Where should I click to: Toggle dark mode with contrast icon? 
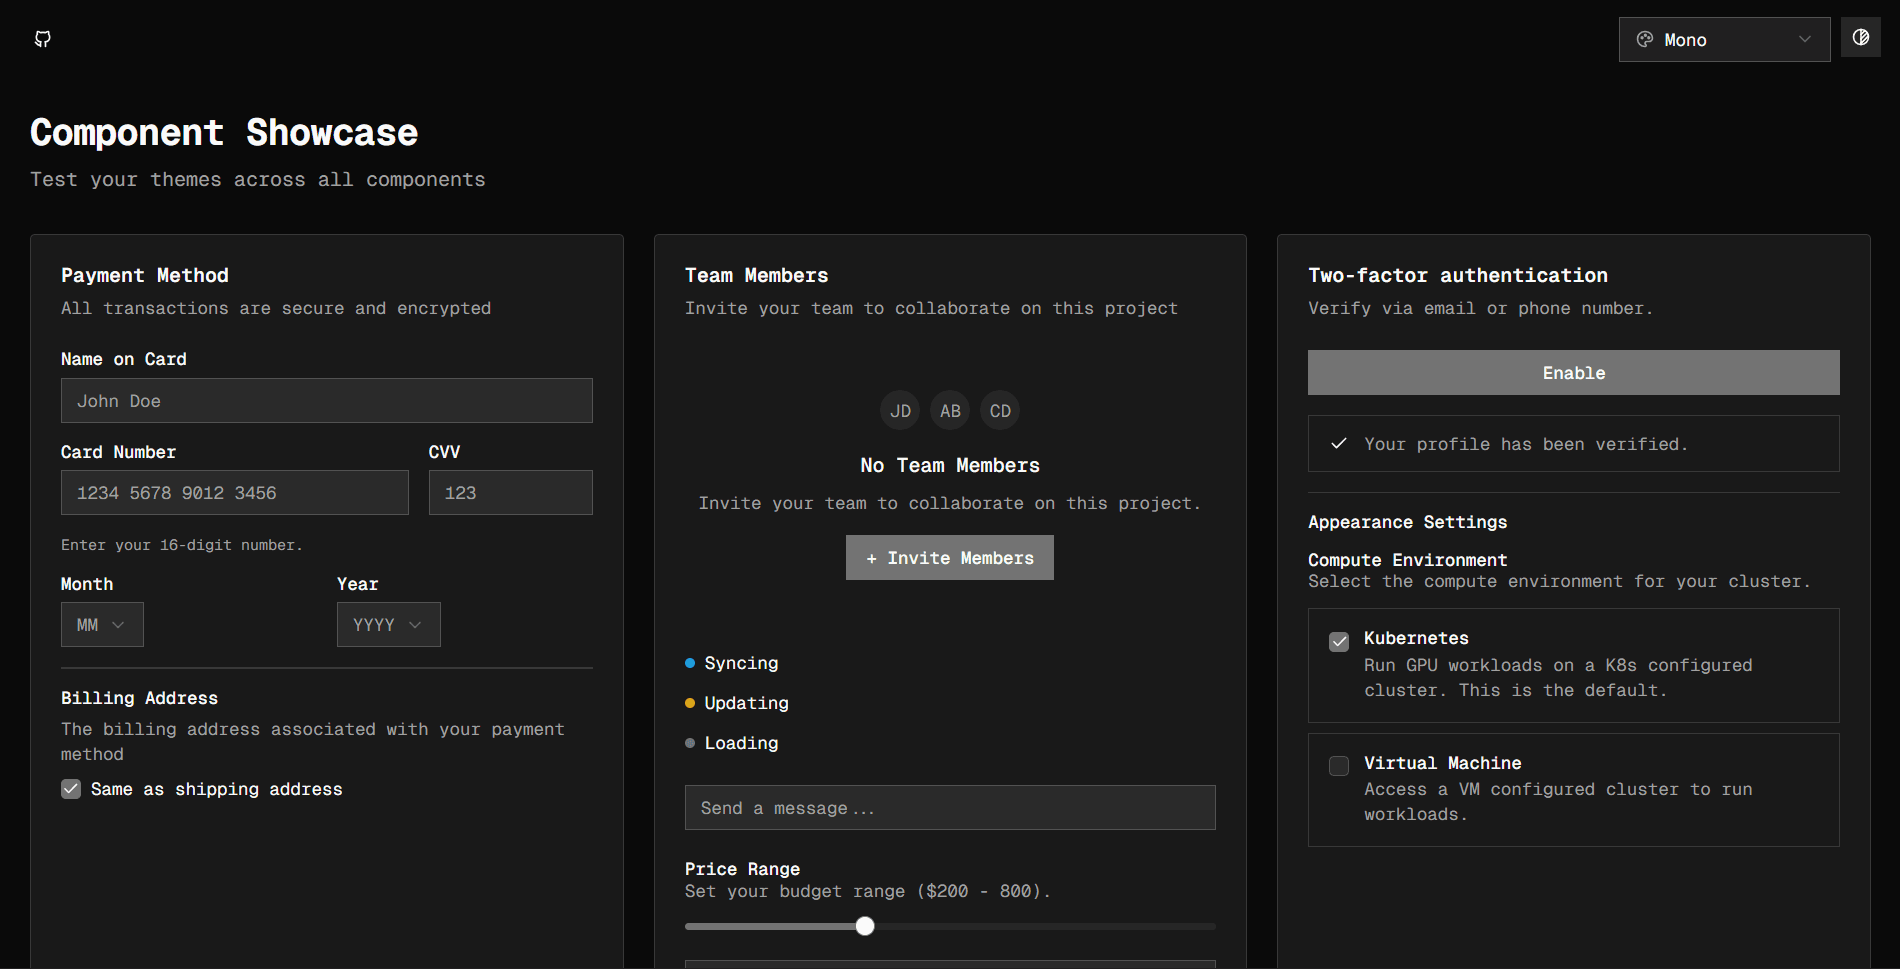1860,38
